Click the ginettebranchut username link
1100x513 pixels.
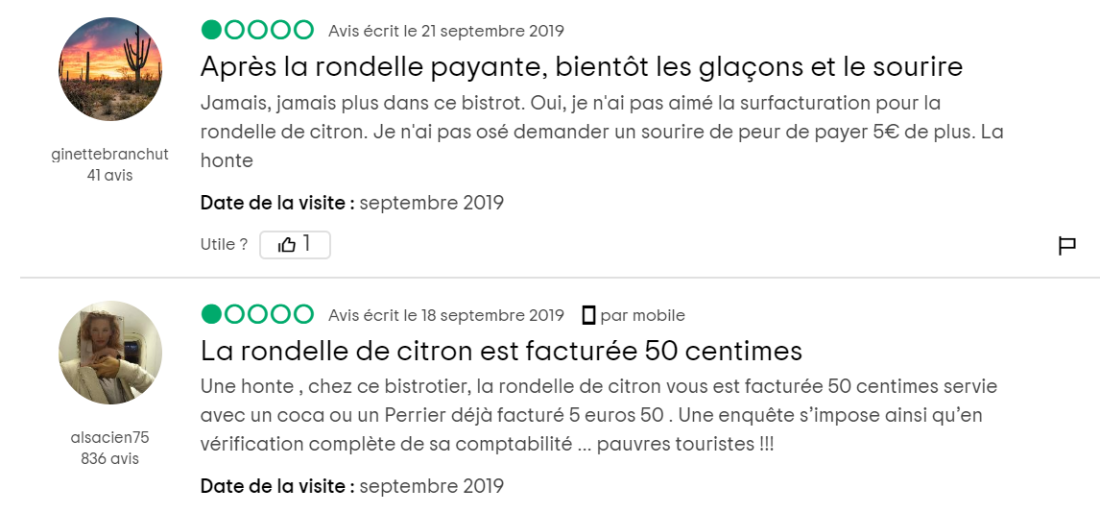tap(110, 155)
